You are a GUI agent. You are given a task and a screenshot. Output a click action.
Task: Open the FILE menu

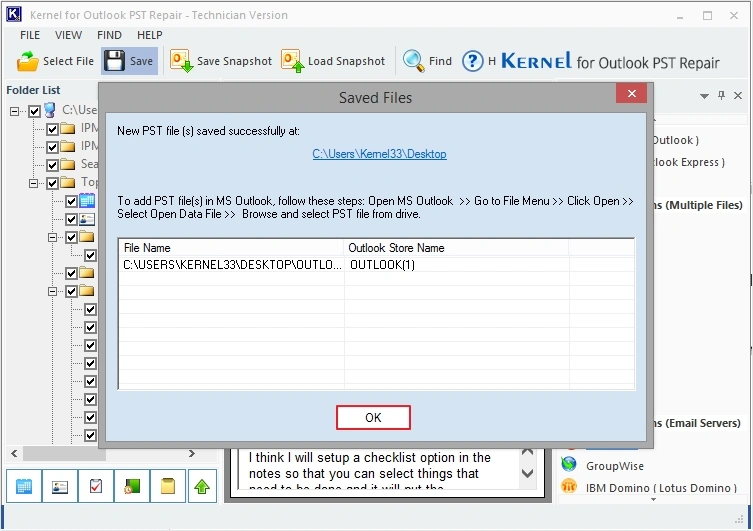tap(30, 35)
